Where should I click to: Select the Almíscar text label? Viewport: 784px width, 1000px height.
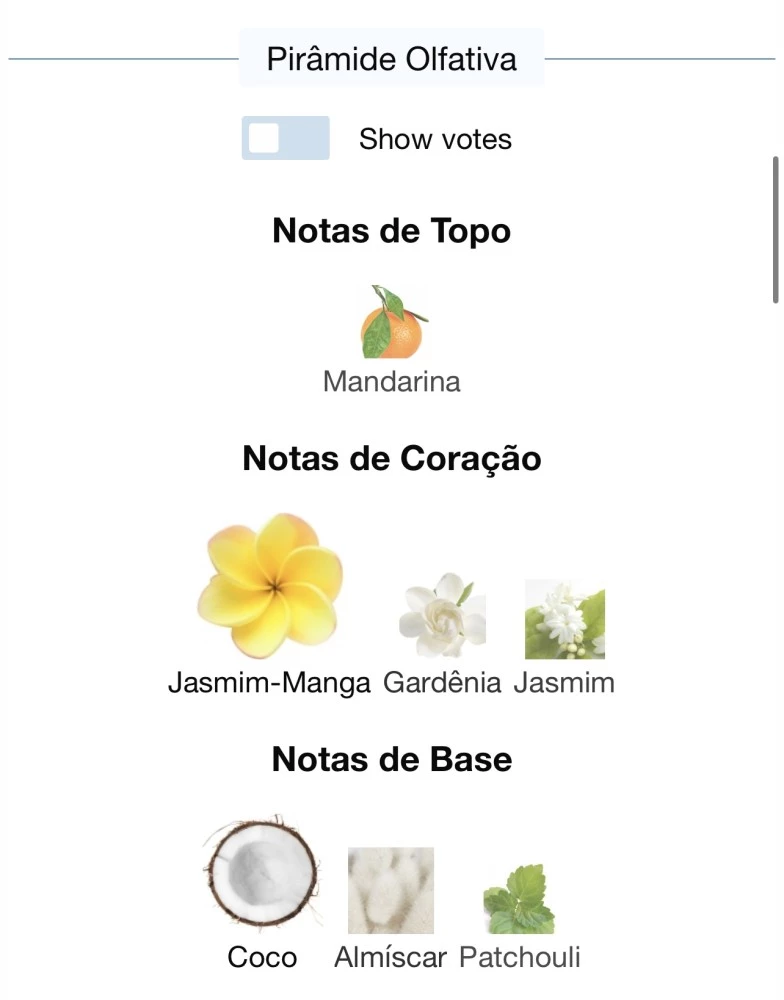click(x=390, y=957)
